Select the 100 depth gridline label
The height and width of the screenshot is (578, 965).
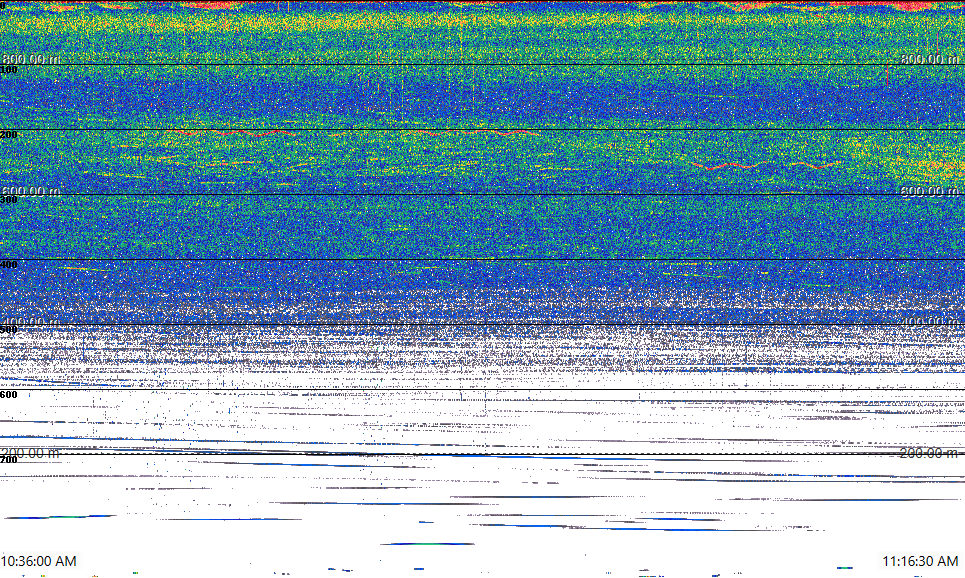9,70
